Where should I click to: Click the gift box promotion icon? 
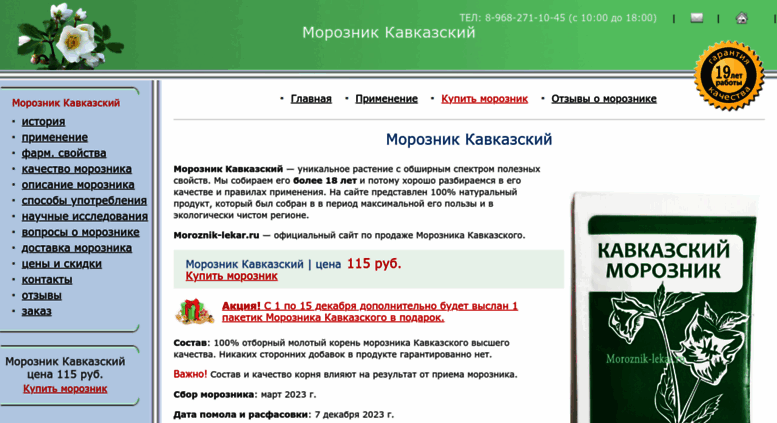tap(194, 312)
